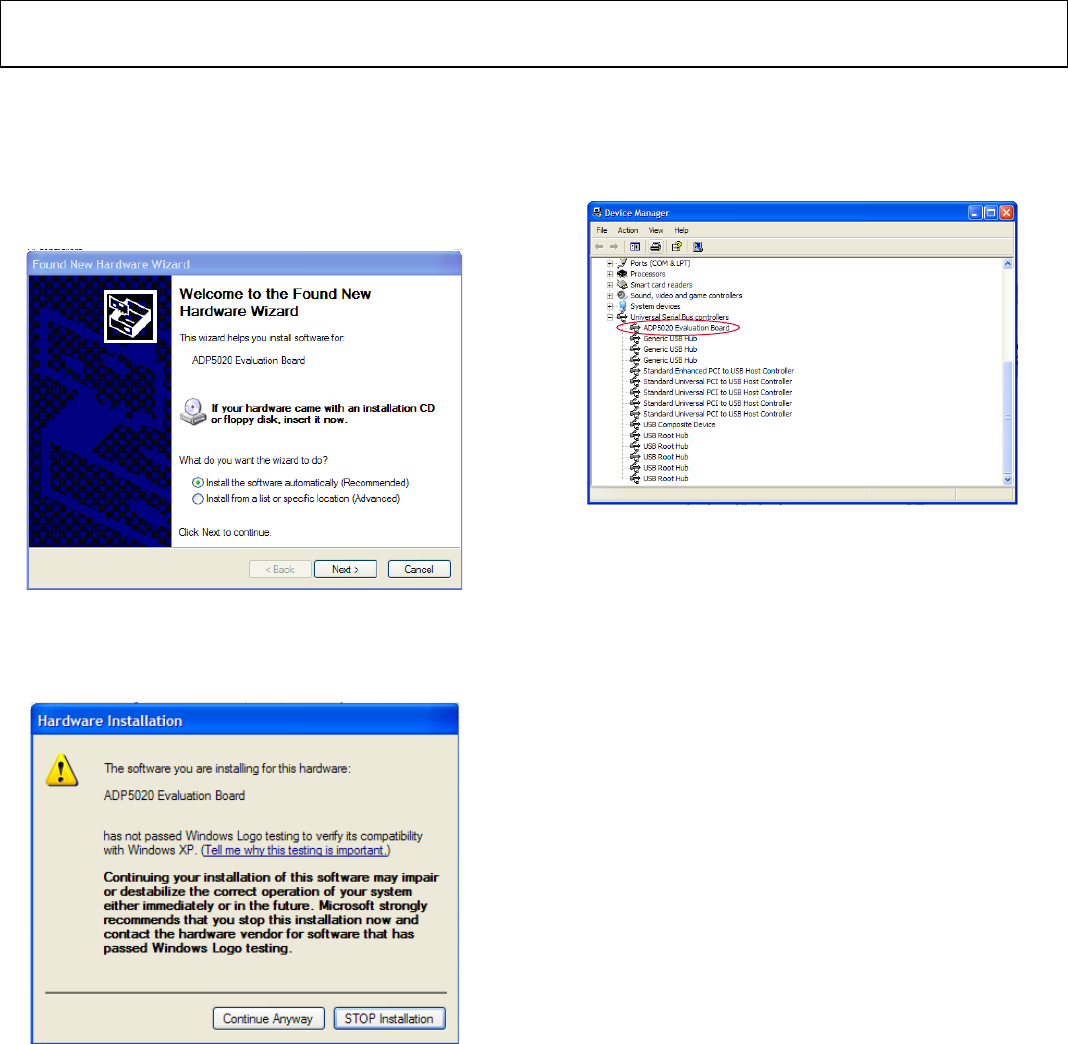The width and height of the screenshot is (1068, 1044).
Task: Open the Device Manager title bar system icon
Action: pyautogui.click(x=597, y=212)
